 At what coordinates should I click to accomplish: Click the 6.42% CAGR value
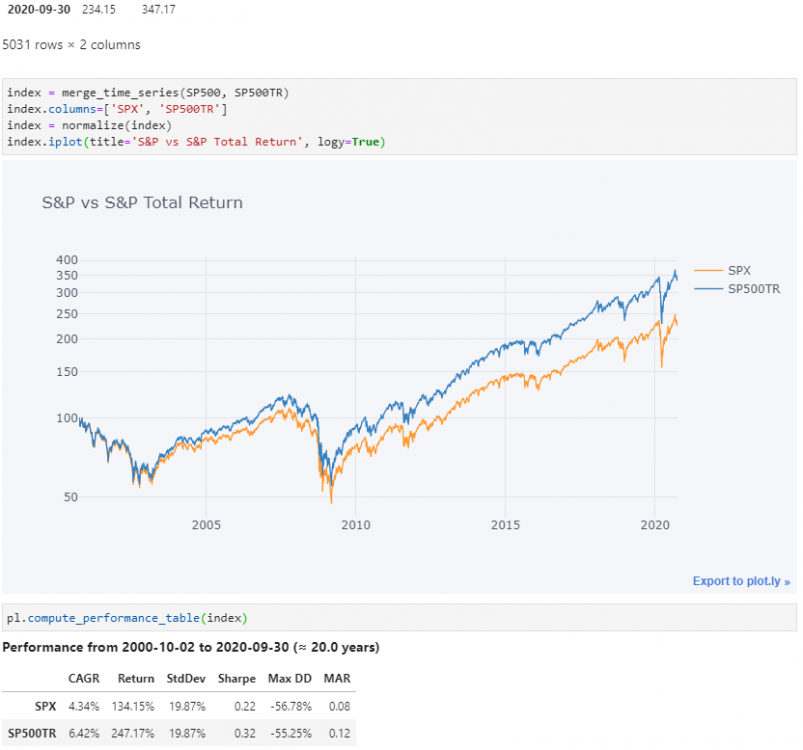(84, 733)
